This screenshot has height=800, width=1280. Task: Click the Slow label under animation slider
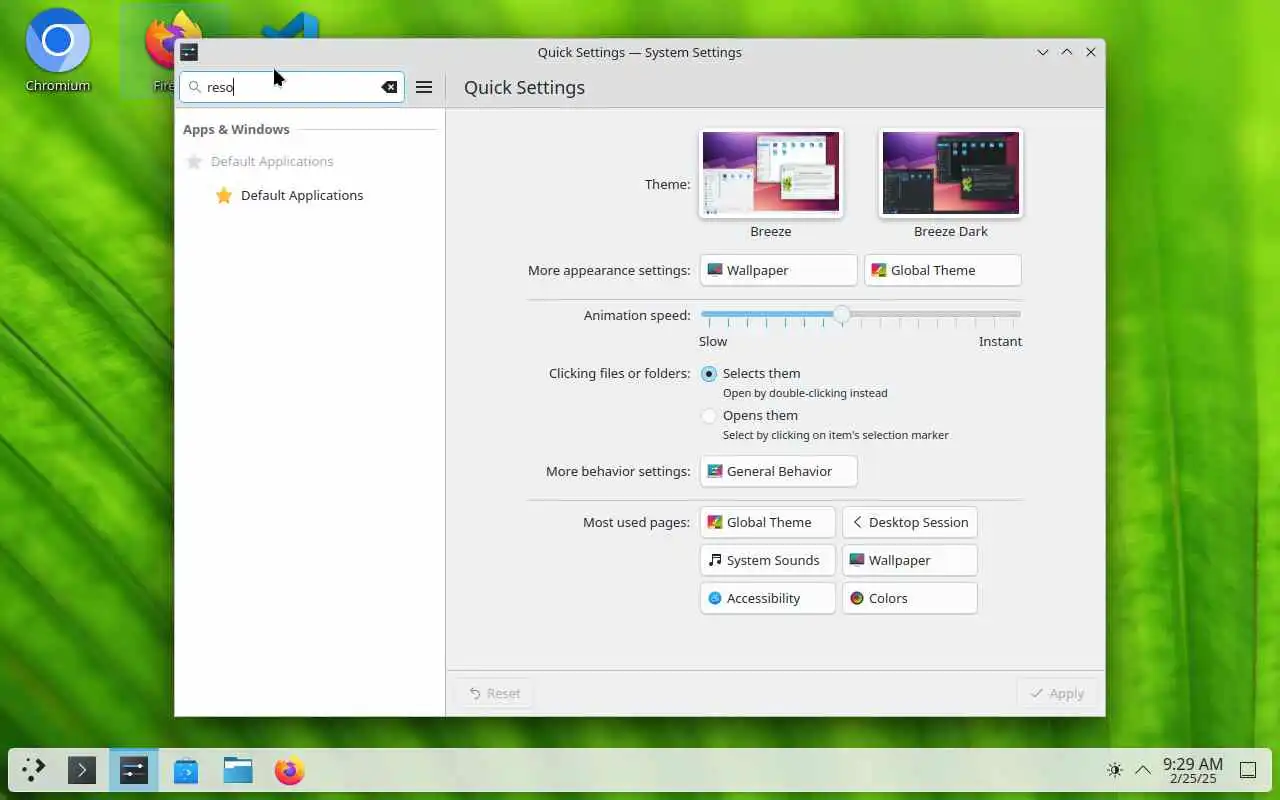click(x=713, y=341)
